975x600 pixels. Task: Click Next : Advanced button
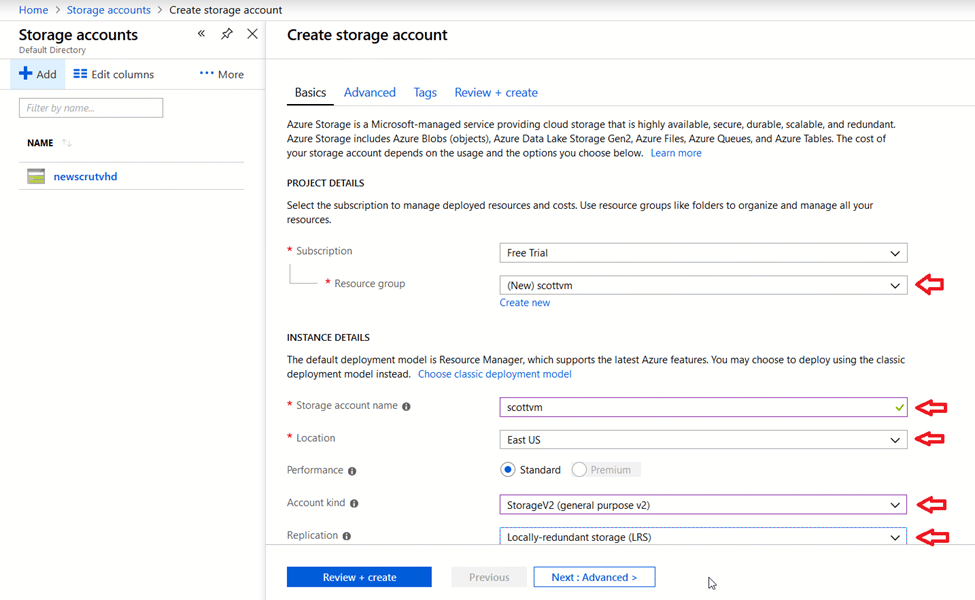coord(594,577)
